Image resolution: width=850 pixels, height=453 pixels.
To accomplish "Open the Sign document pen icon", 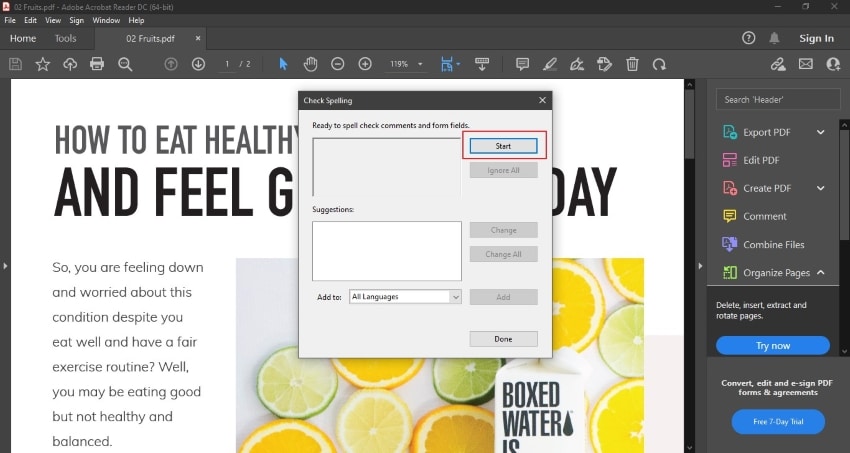I will click(577, 64).
